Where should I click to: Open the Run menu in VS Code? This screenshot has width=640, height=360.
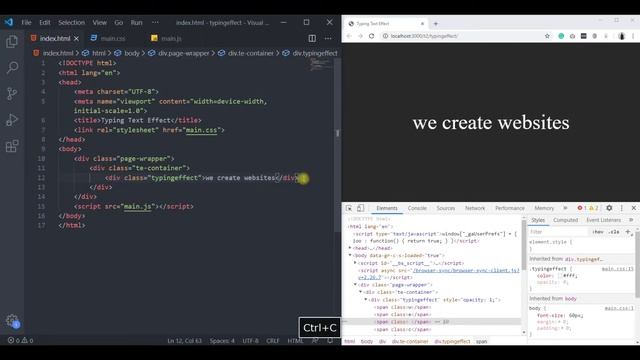136,22
